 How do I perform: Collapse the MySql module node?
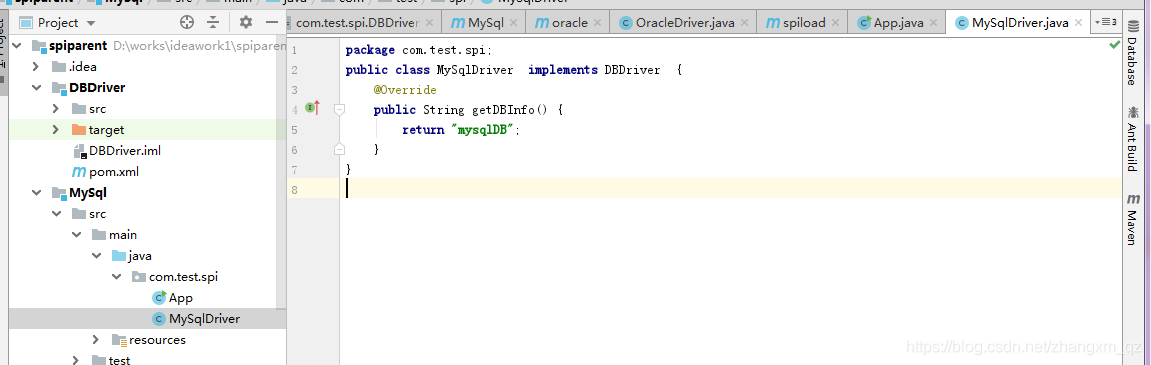coord(36,193)
